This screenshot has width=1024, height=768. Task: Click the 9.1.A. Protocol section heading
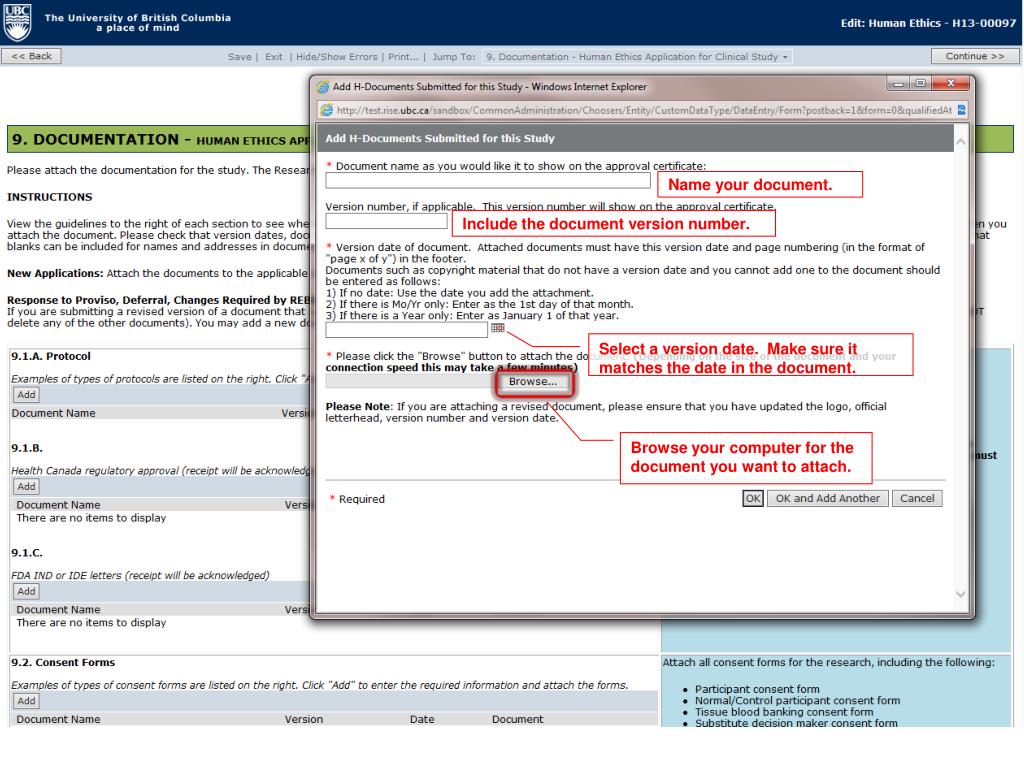pos(51,356)
